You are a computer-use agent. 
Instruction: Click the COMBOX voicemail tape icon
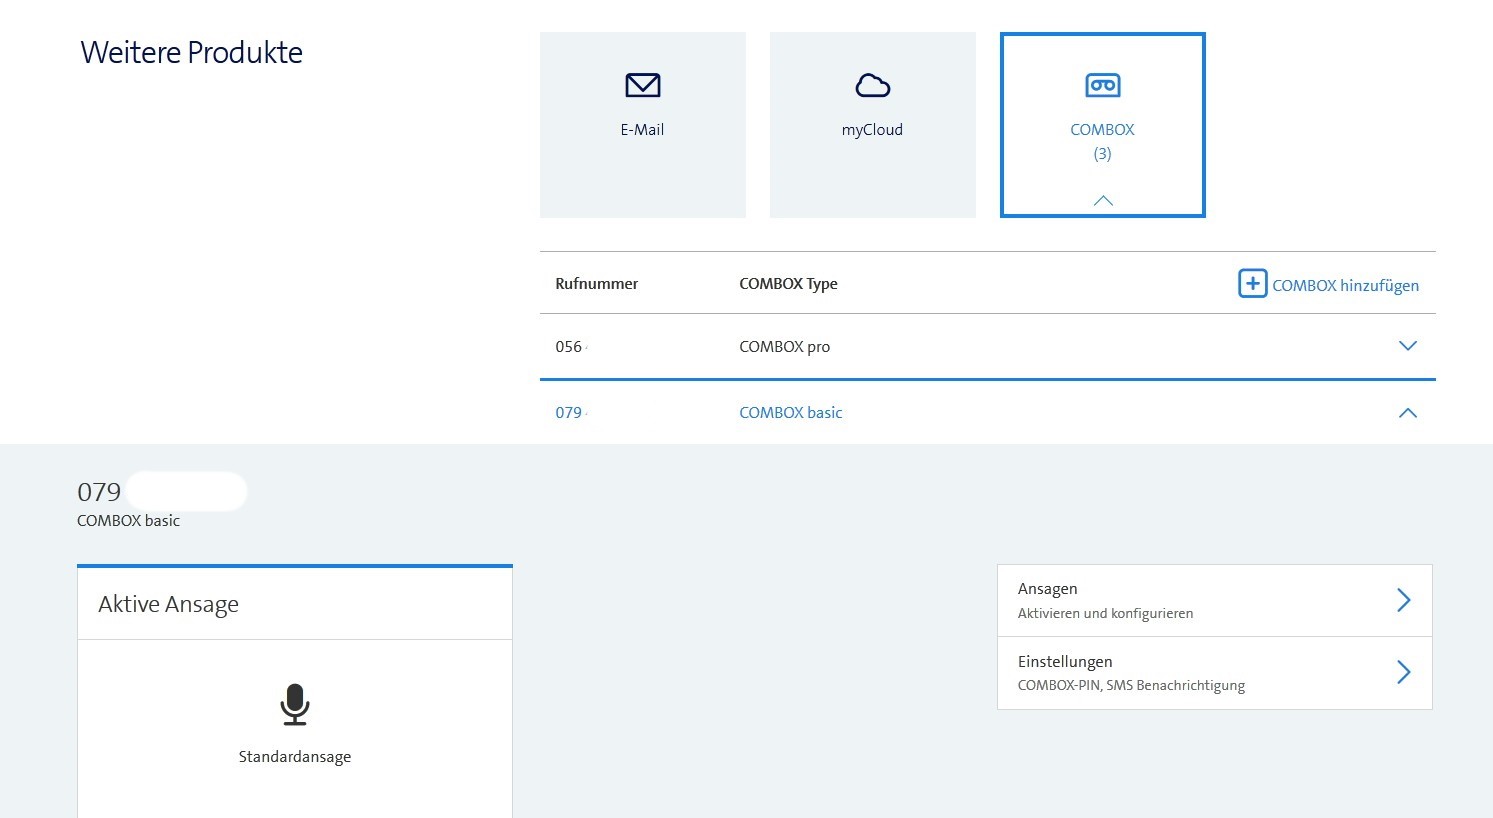pyautogui.click(x=1102, y=86)
